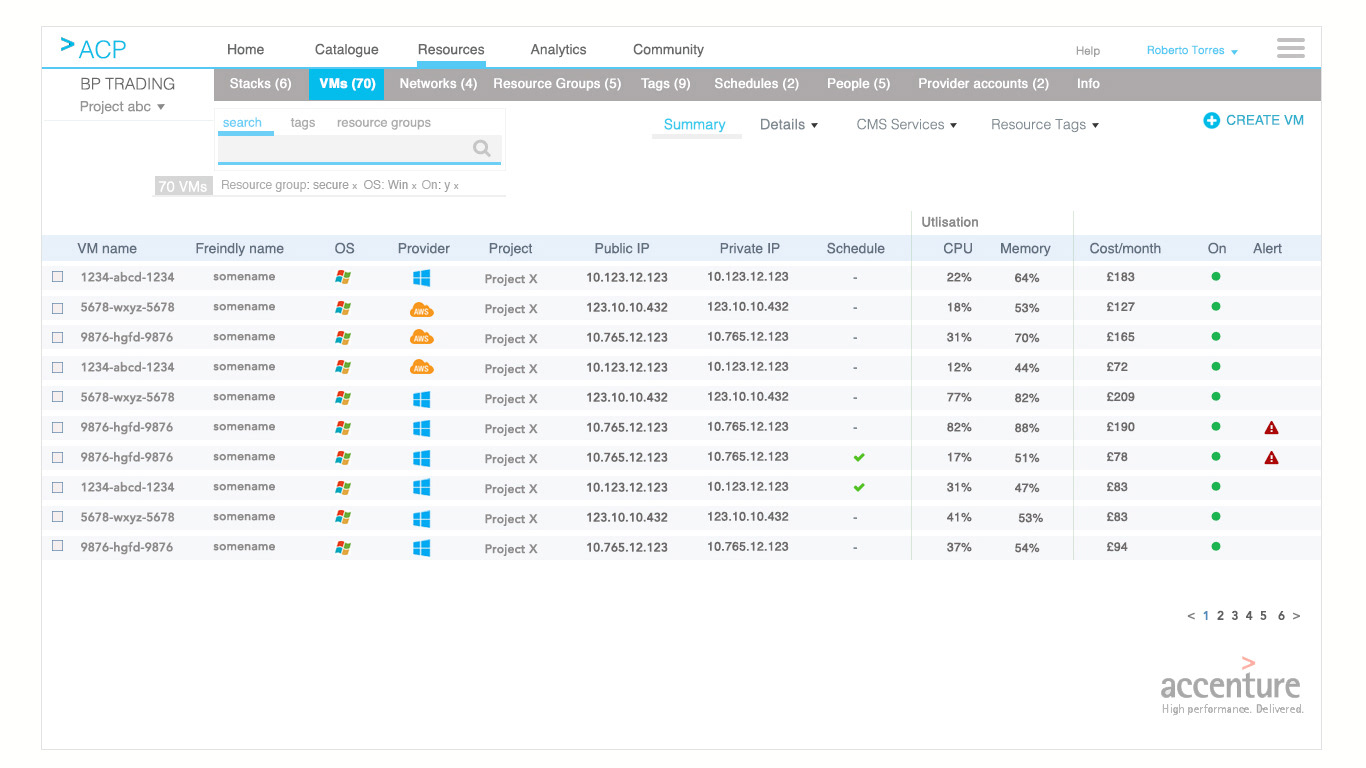Image resolution: width=1366 pixels, height=768 pixels.
Task: Click the AWS provider icon on the second row
Action: click(421, 308)
